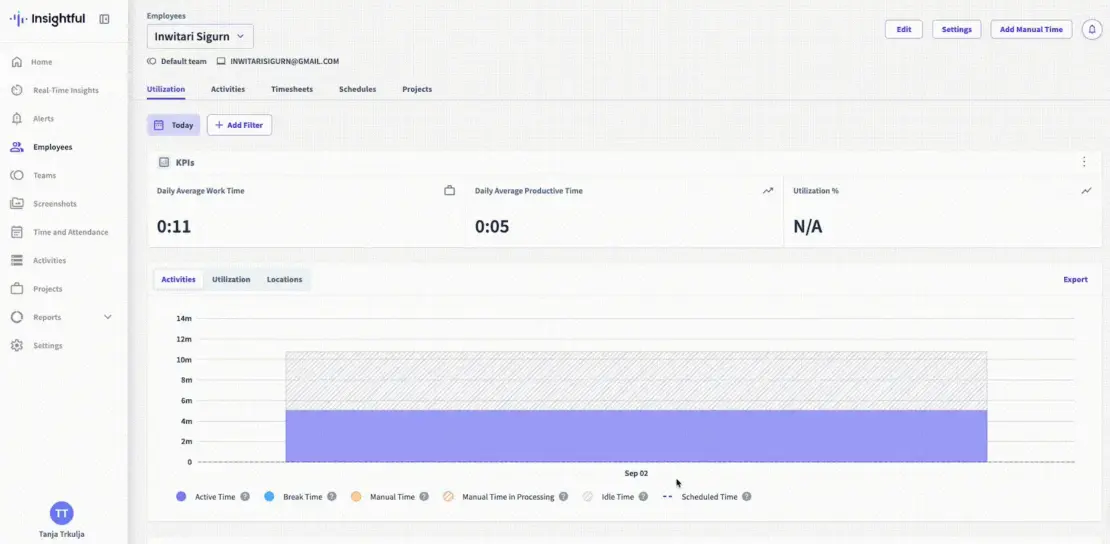Screen dimensions: 1110x544
Task: Click the Add Filter button
Action: click(x=239, y=125)
